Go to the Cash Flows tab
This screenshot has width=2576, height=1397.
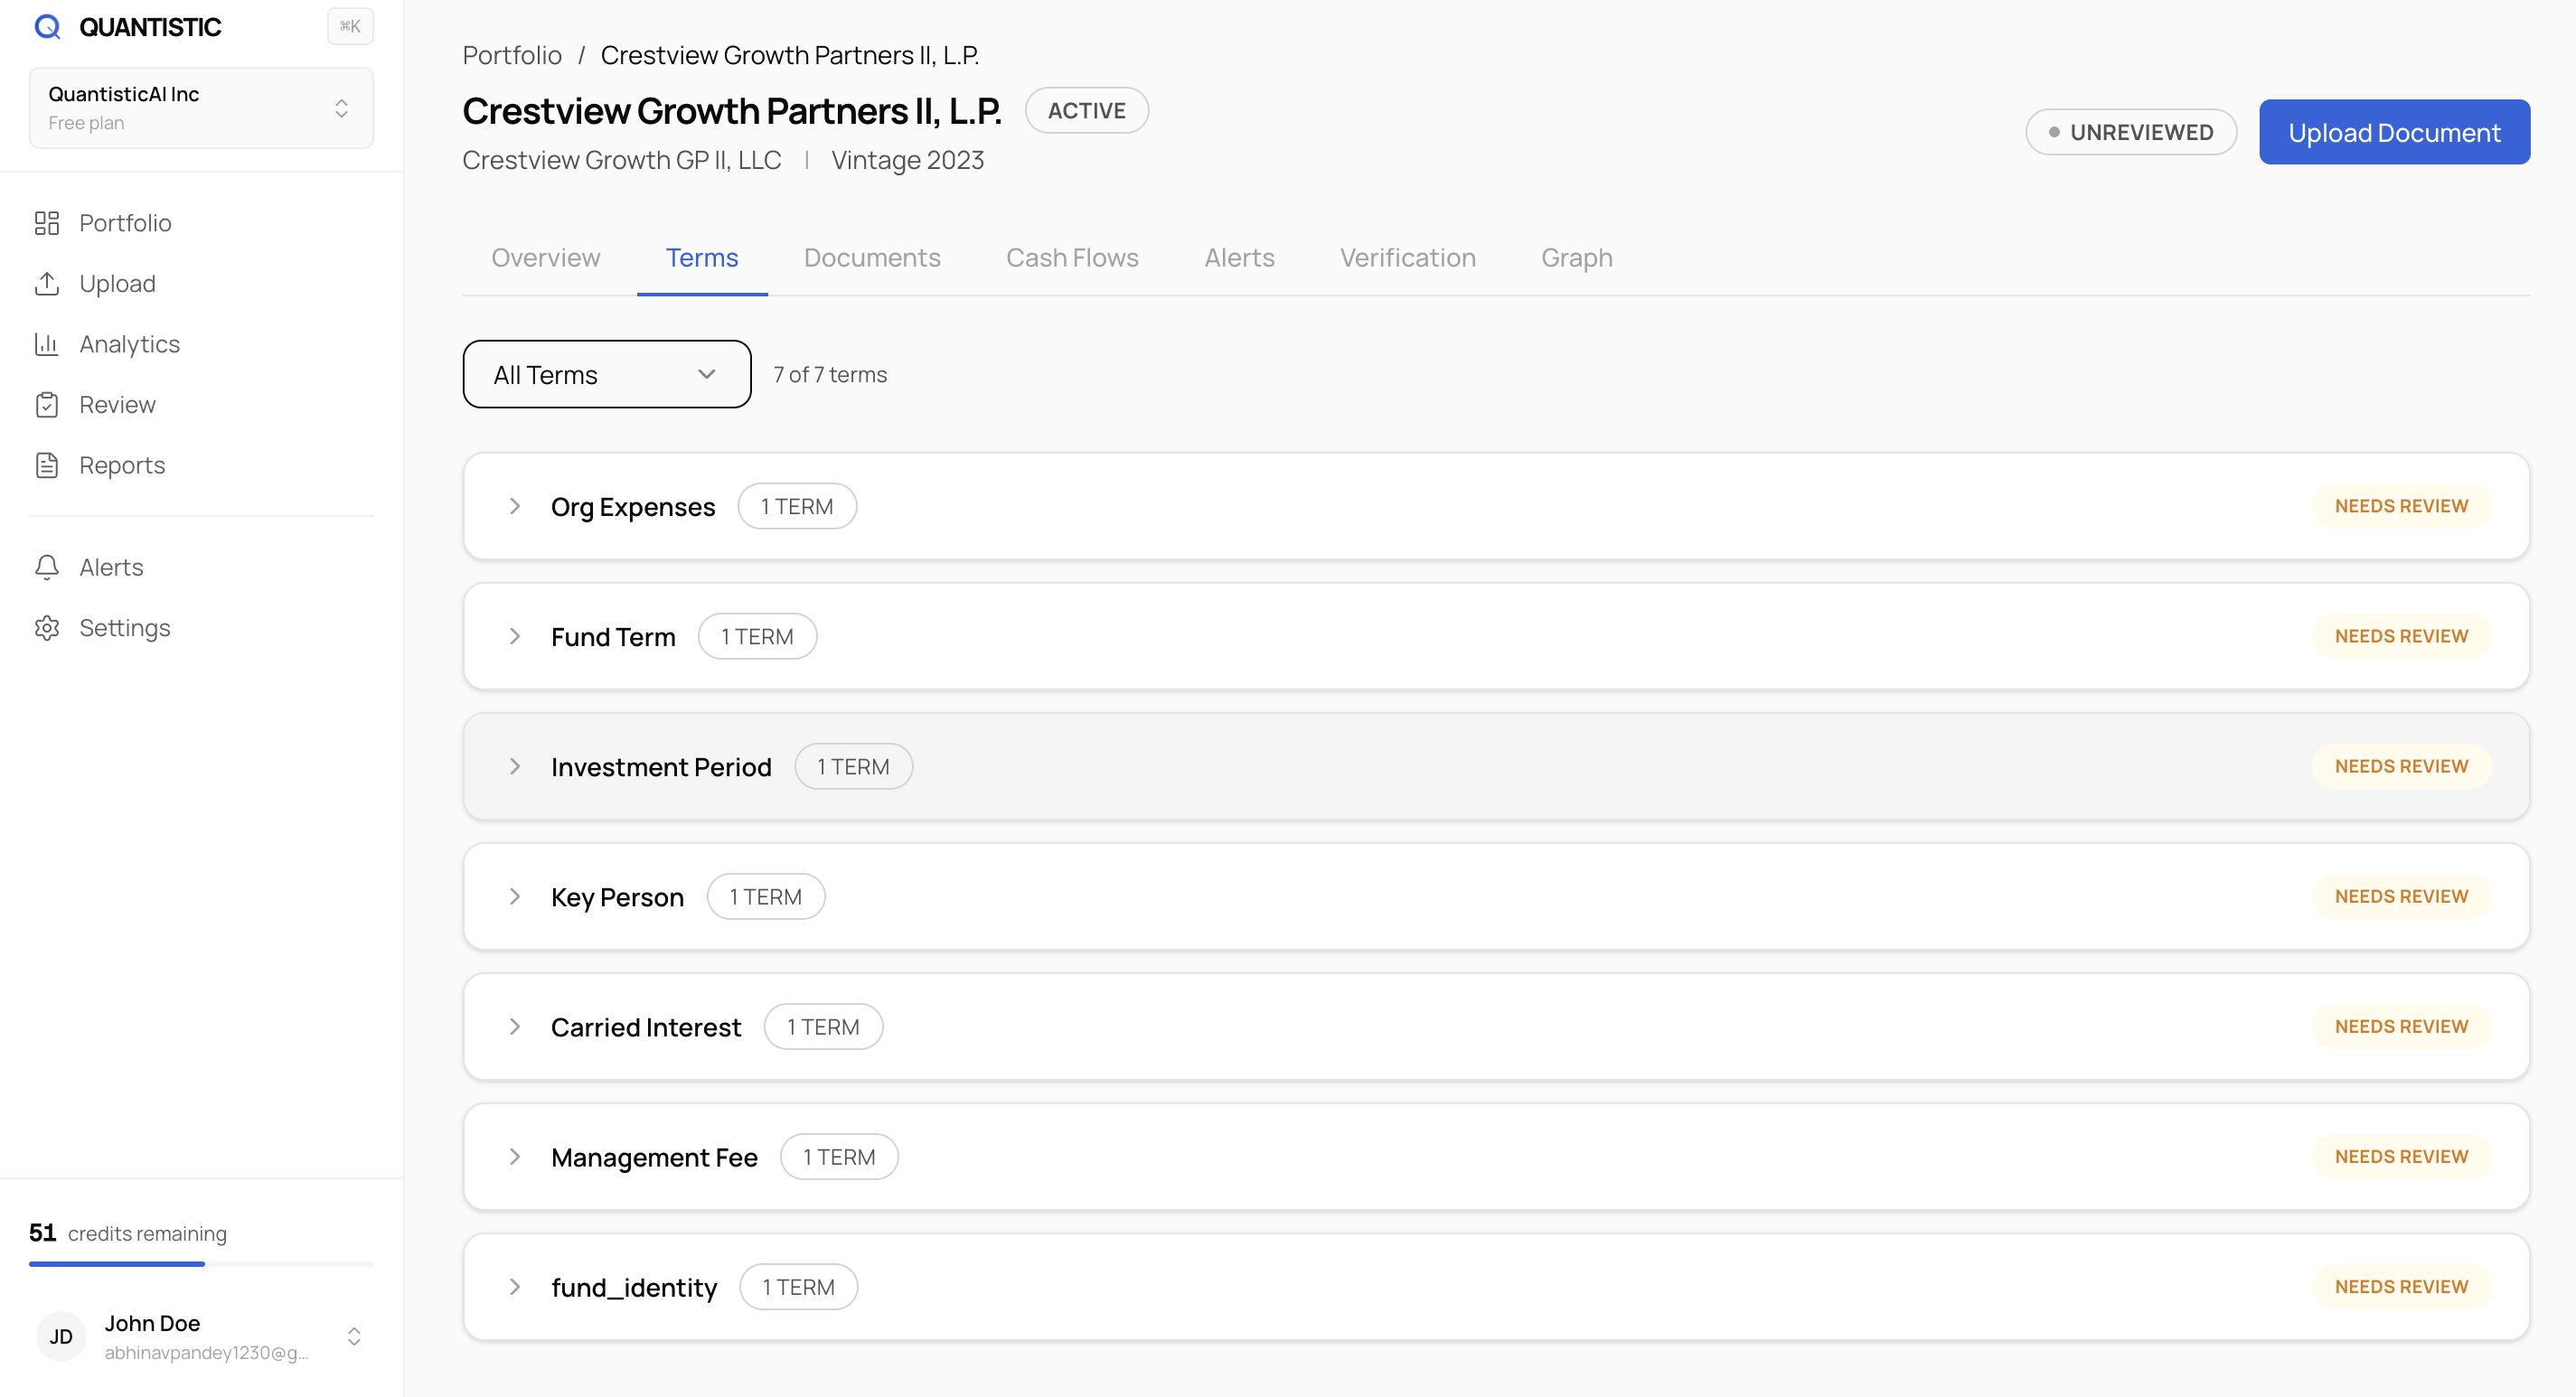[1072, 258]
